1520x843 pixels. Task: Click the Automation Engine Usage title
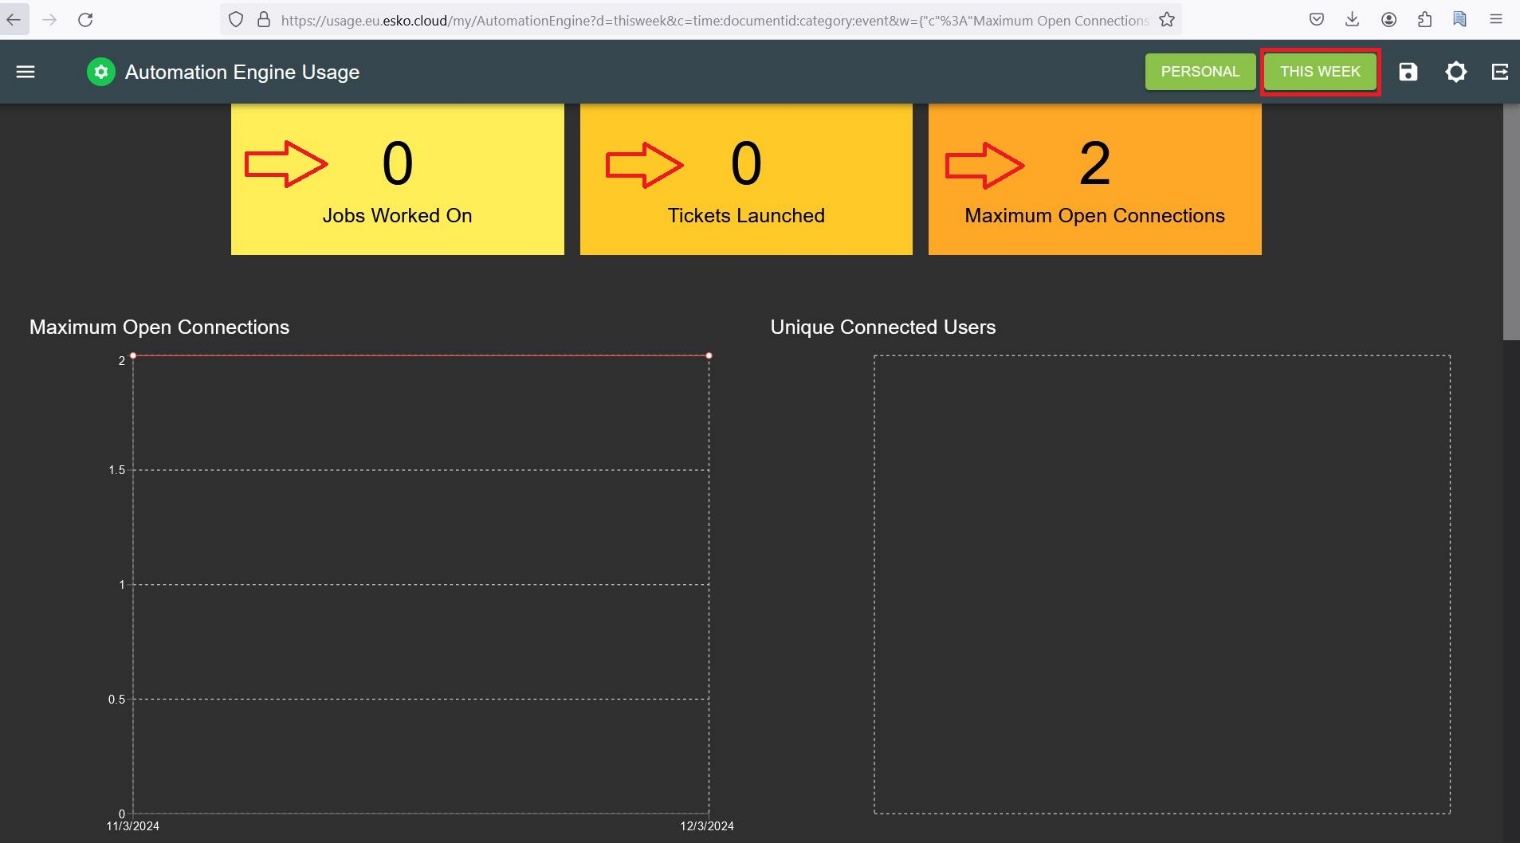(x=242, y=71)
